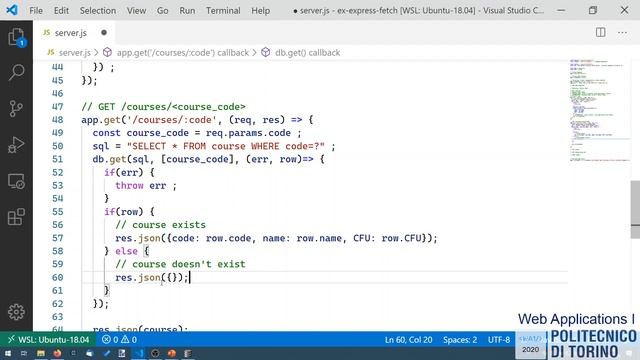Click the vertical editor scrollbar thumb

click(x=635, y=209)
